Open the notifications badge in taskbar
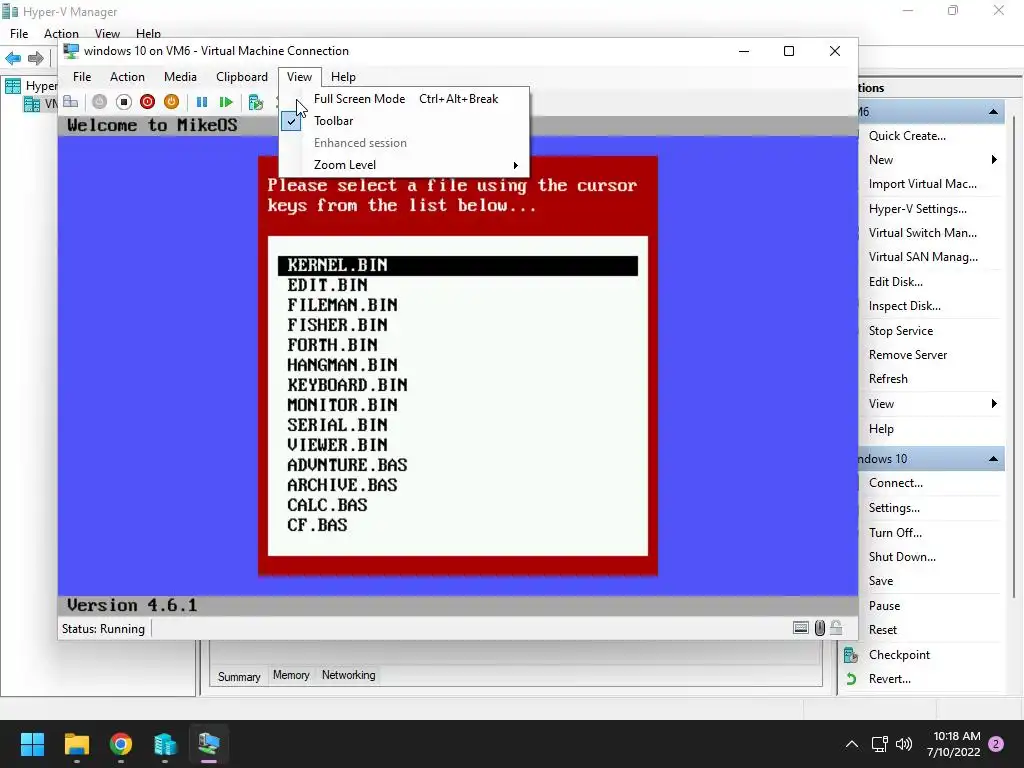This screenshot has height=768, width=1024. click(997, 744)
